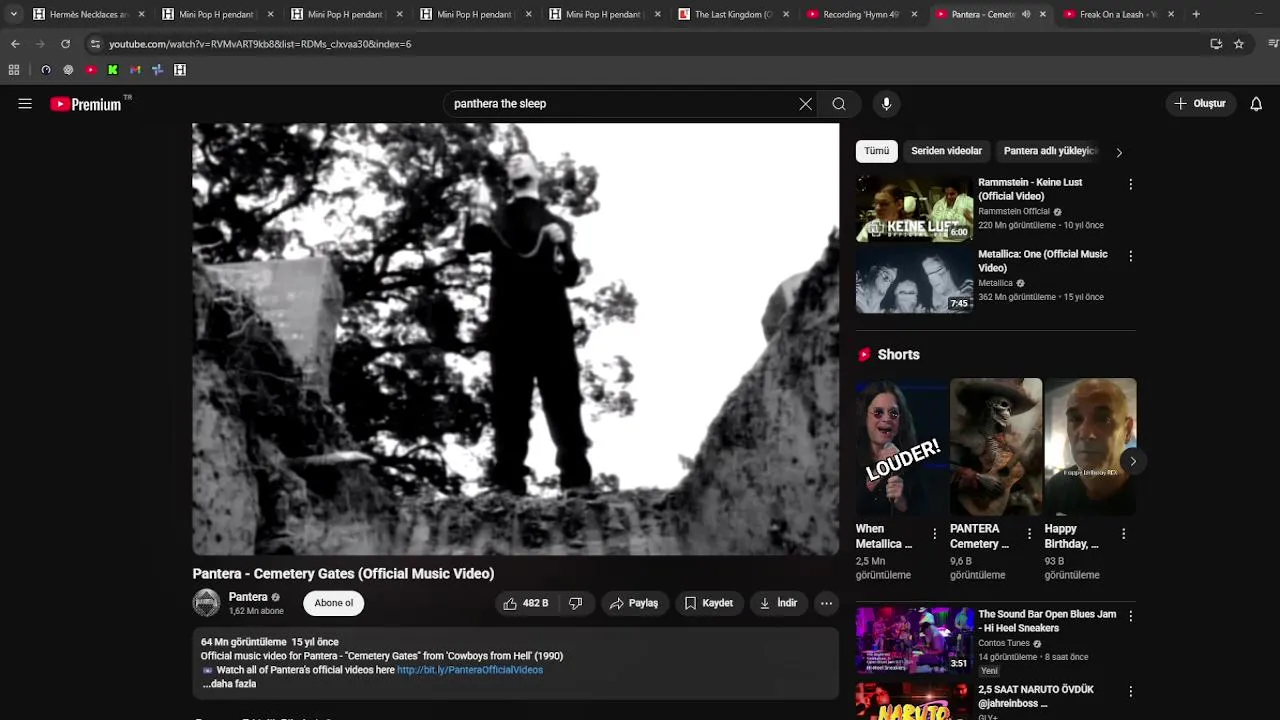Click the Abone ol subscribe button

[334, 603]
